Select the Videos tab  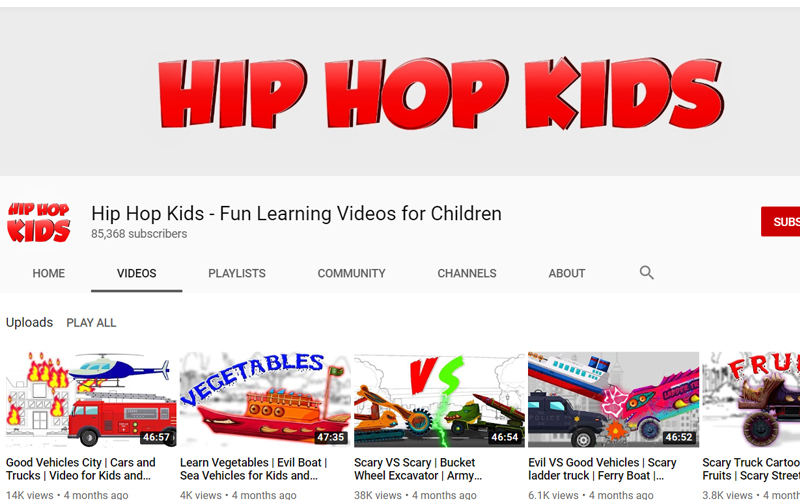[x=136, y=273]
